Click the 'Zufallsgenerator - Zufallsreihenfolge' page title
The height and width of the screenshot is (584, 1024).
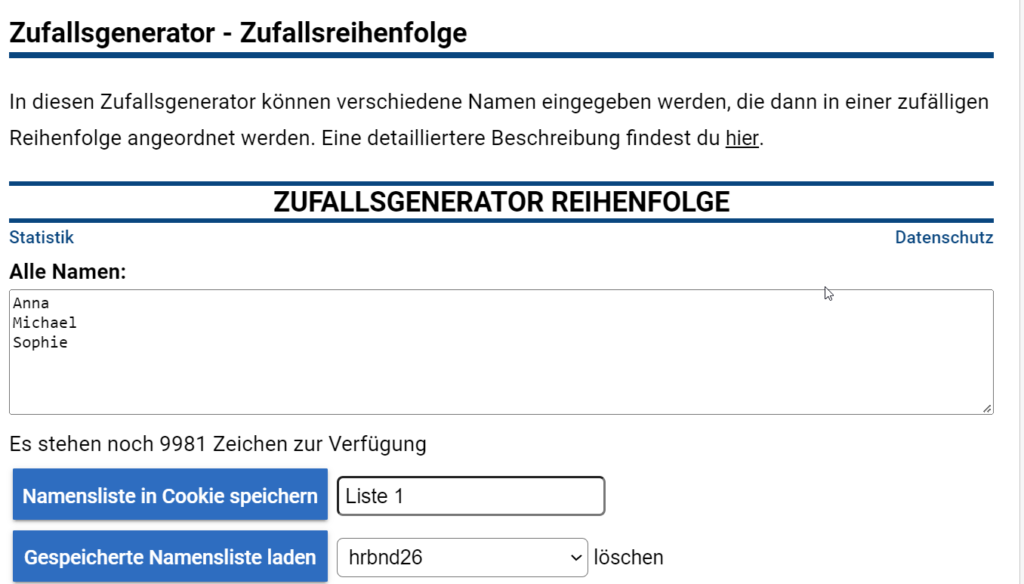coord(238,33)
